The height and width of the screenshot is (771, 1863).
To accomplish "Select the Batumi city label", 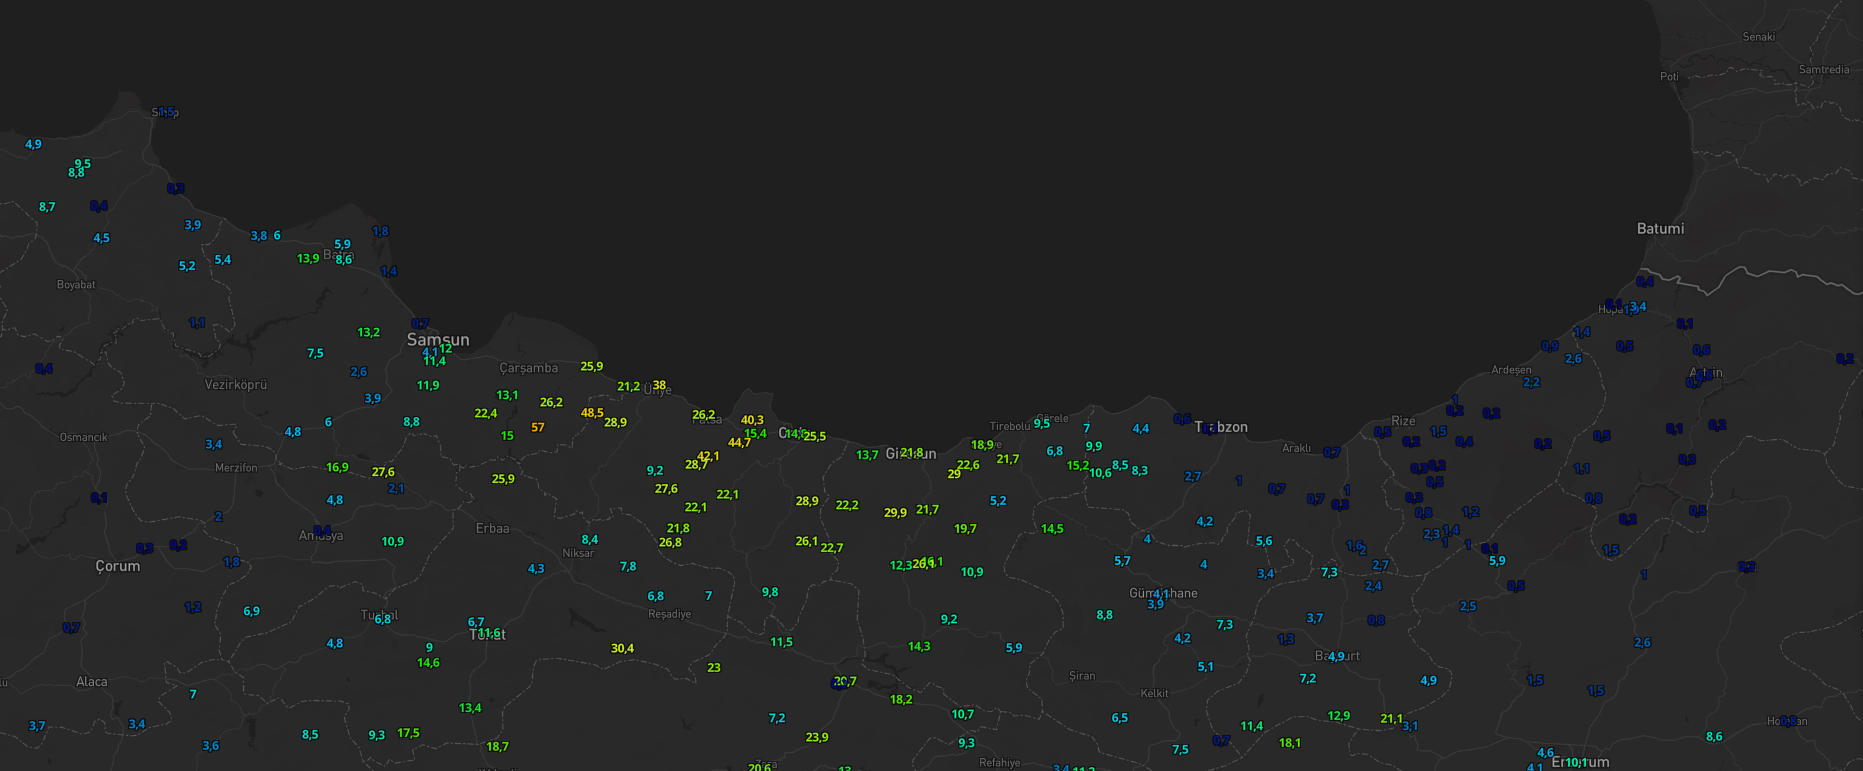I will pos(1660,228).
